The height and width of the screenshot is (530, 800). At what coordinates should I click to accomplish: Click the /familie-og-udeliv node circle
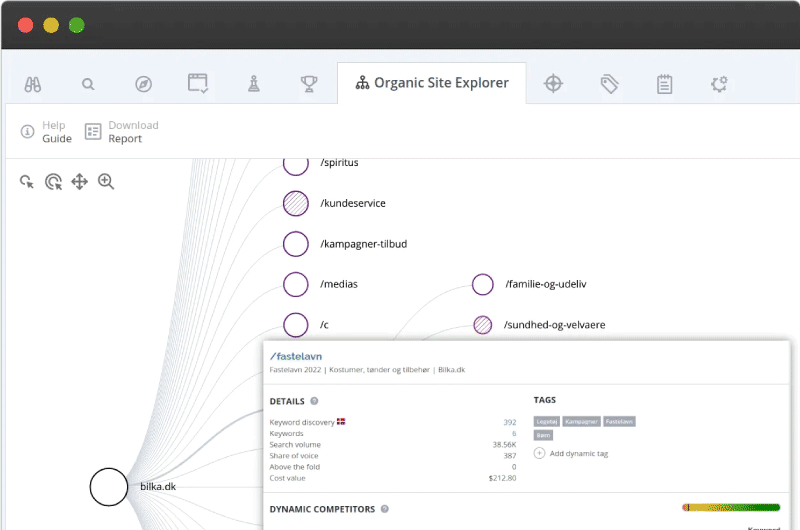(x=483, y=284)
